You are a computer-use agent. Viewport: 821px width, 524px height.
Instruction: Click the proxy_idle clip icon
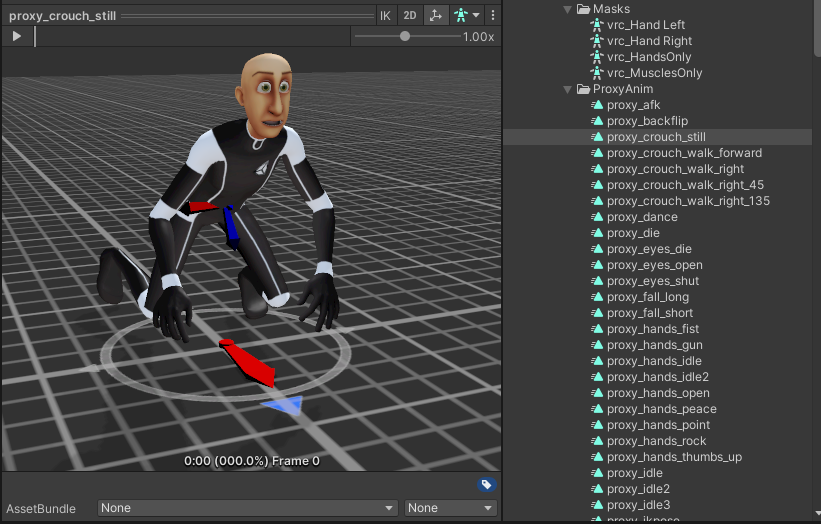(x=597, y=473)
